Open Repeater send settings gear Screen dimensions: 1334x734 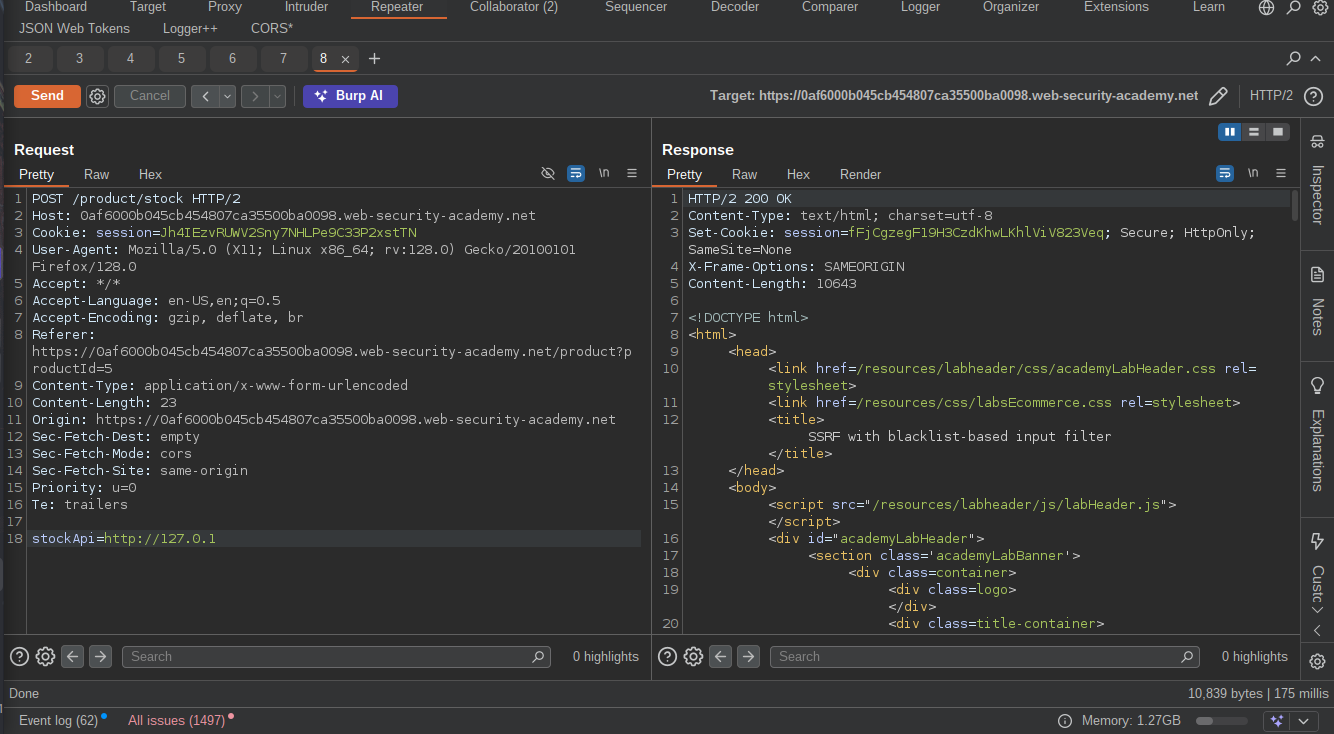97,96
